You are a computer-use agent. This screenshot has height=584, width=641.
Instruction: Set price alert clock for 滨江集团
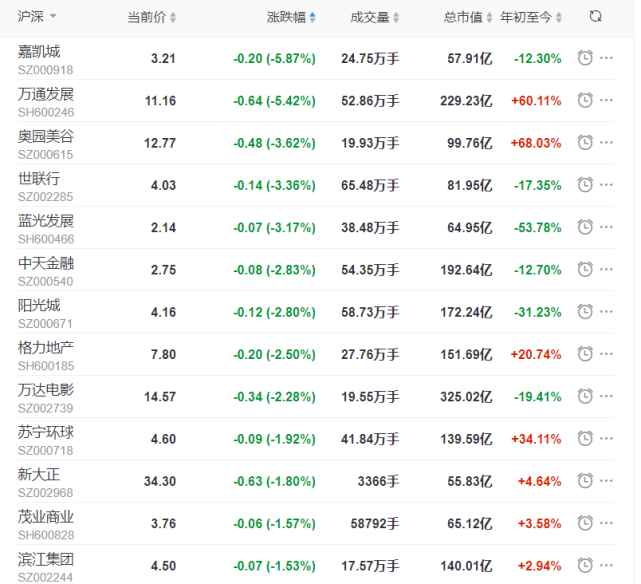tap(585, 566)
